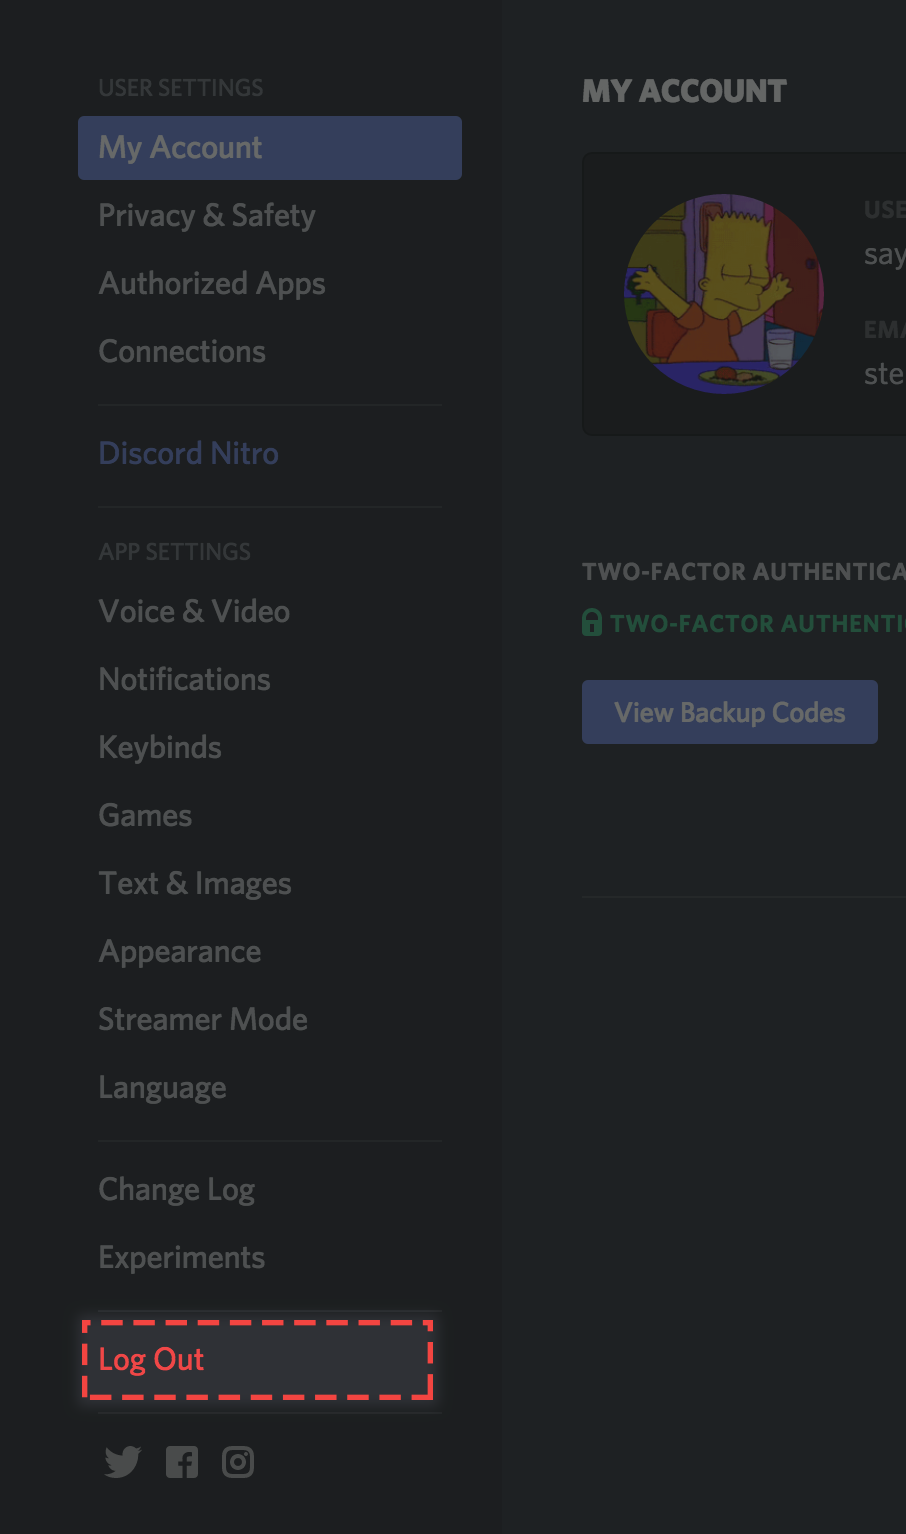Open Discord Nitro settings
The image size is (906, 1534).
188,453
